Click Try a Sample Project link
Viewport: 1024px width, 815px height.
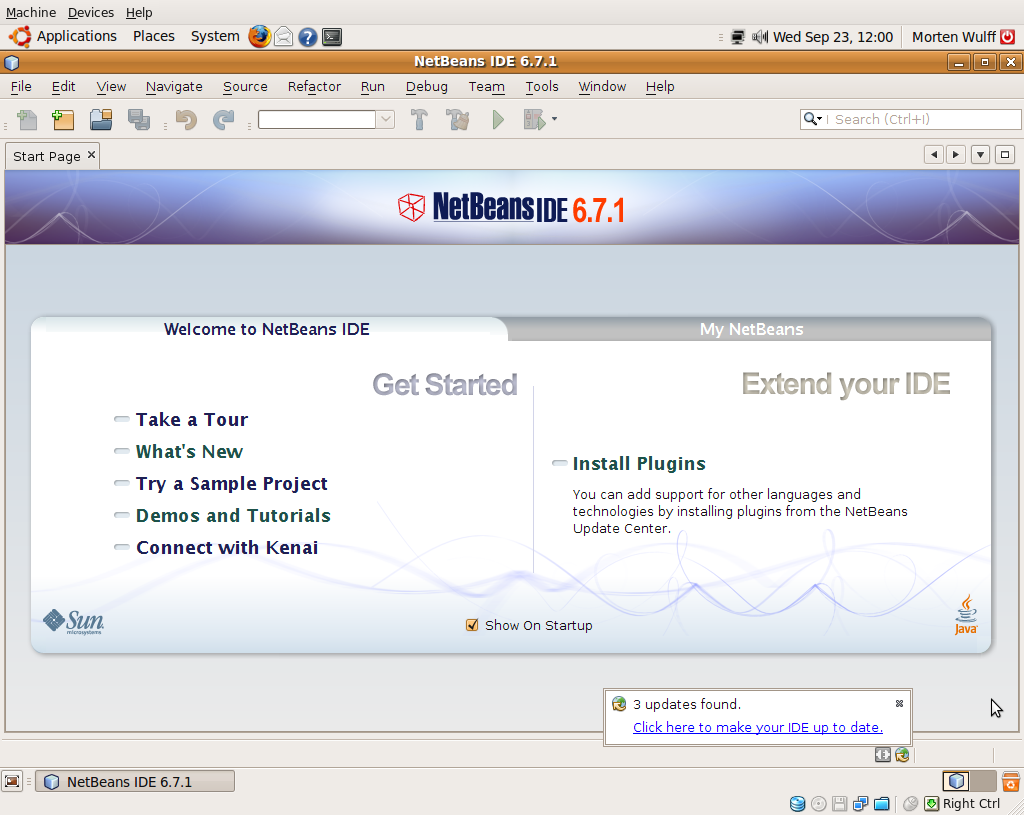click(x=232, y=483)
